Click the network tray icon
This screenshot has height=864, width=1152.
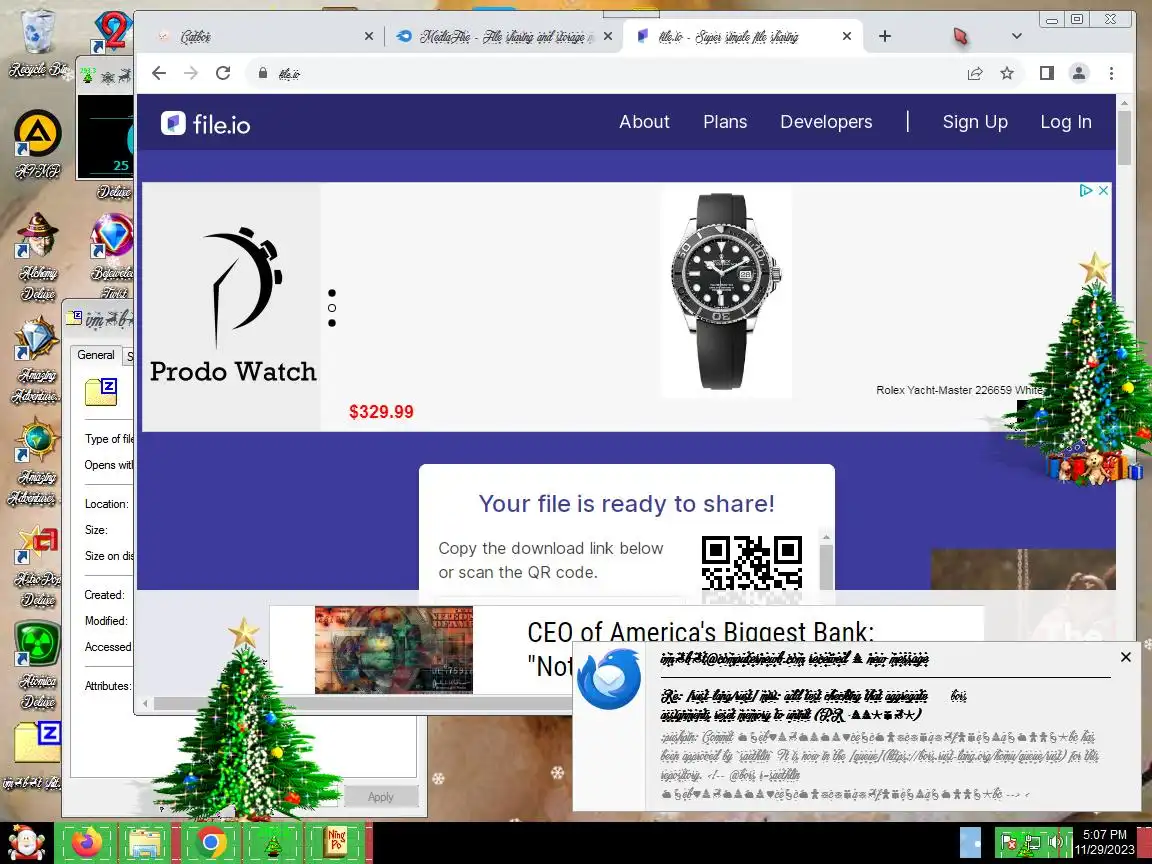(x=1033, y=842)
